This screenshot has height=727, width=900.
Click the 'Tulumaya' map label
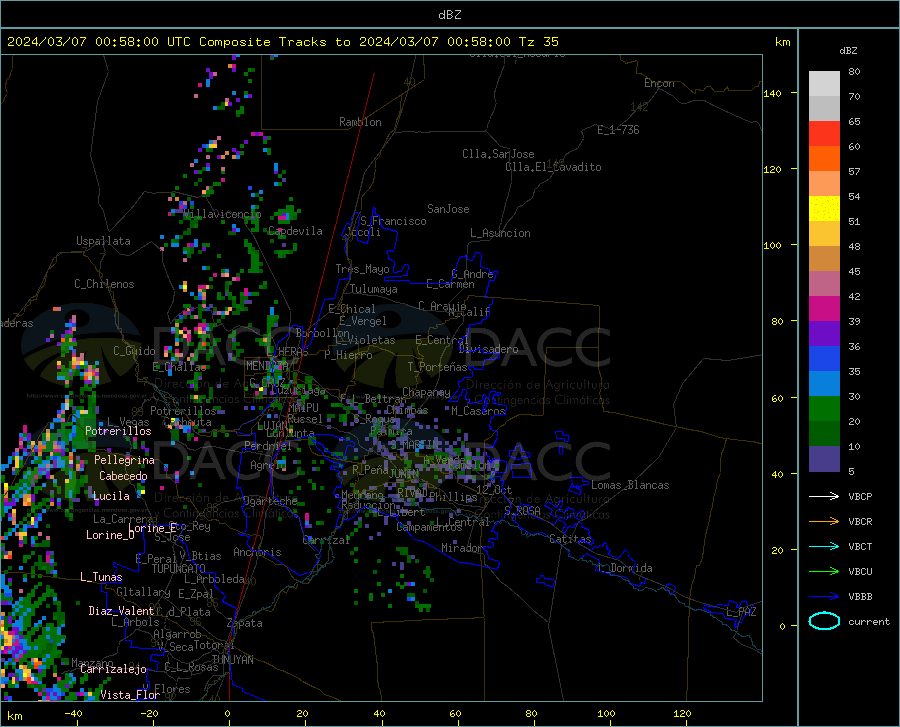[x=374, y=289]
